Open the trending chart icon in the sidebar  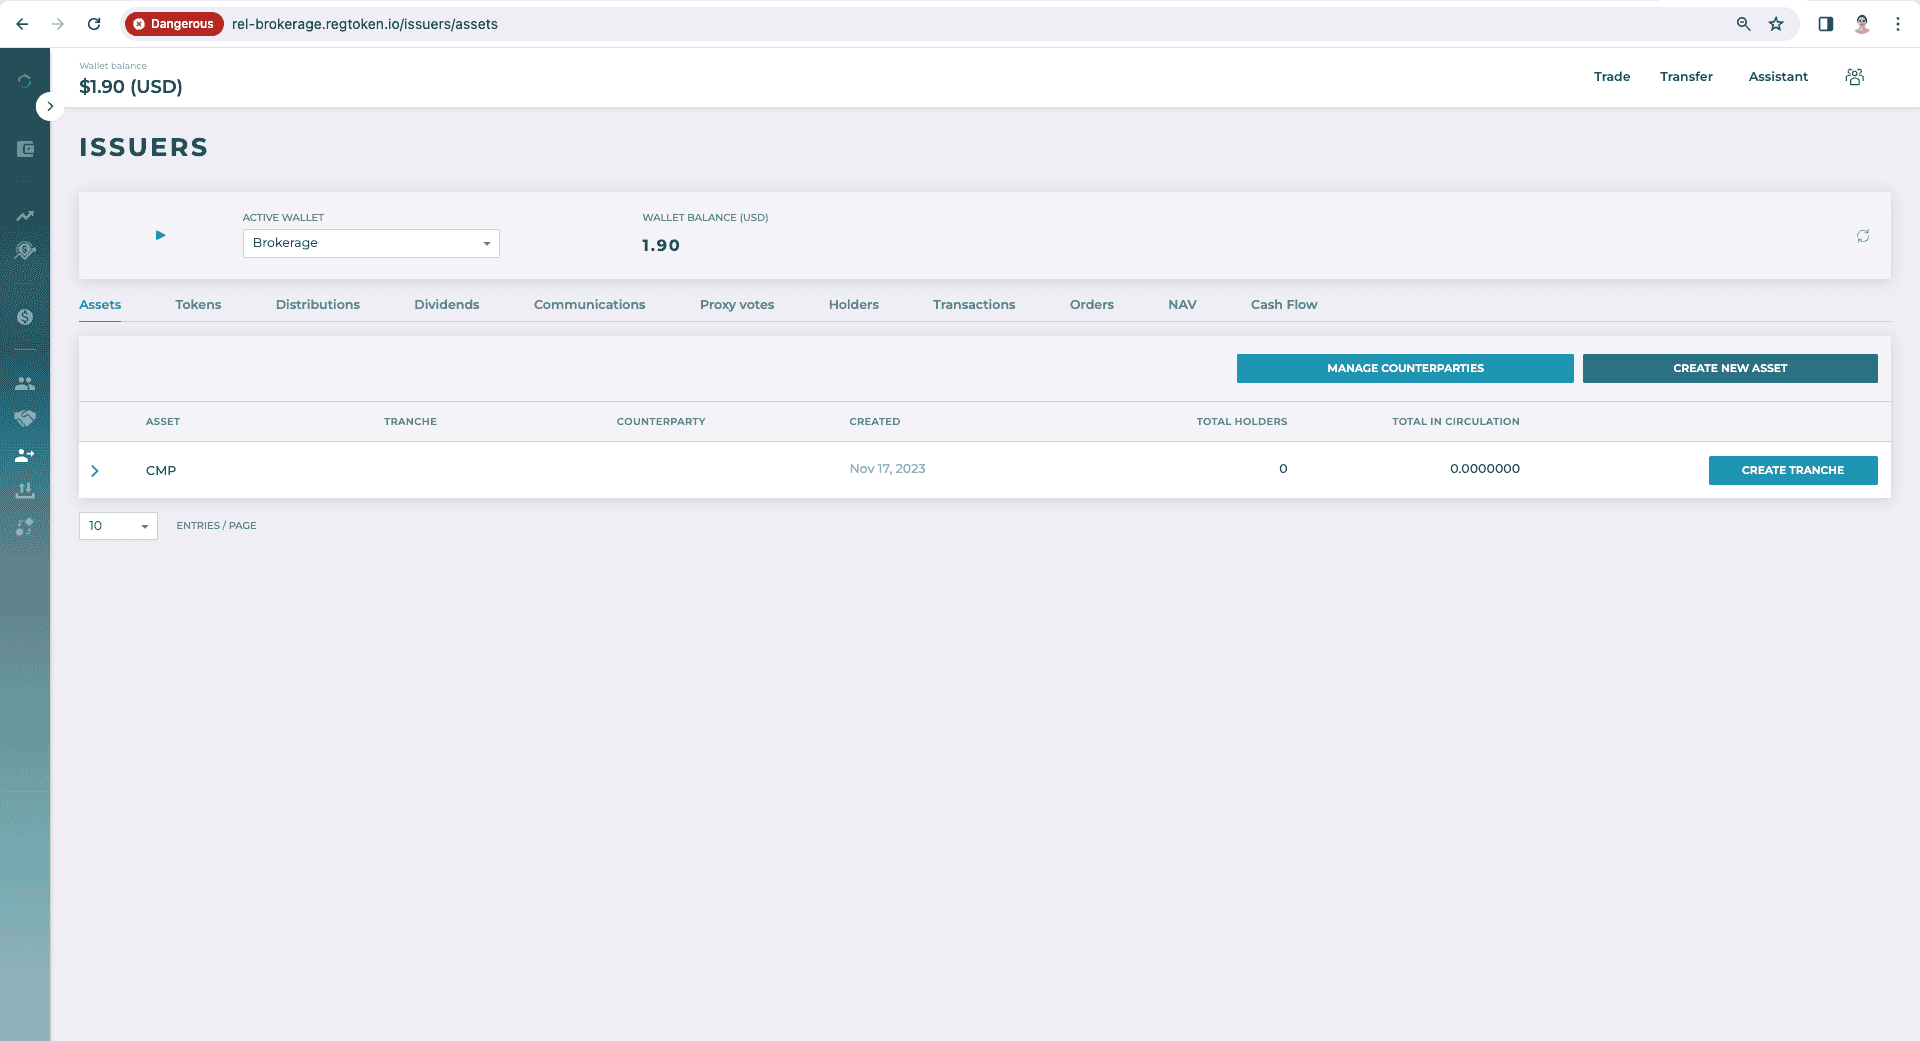(x=25, y=216)
